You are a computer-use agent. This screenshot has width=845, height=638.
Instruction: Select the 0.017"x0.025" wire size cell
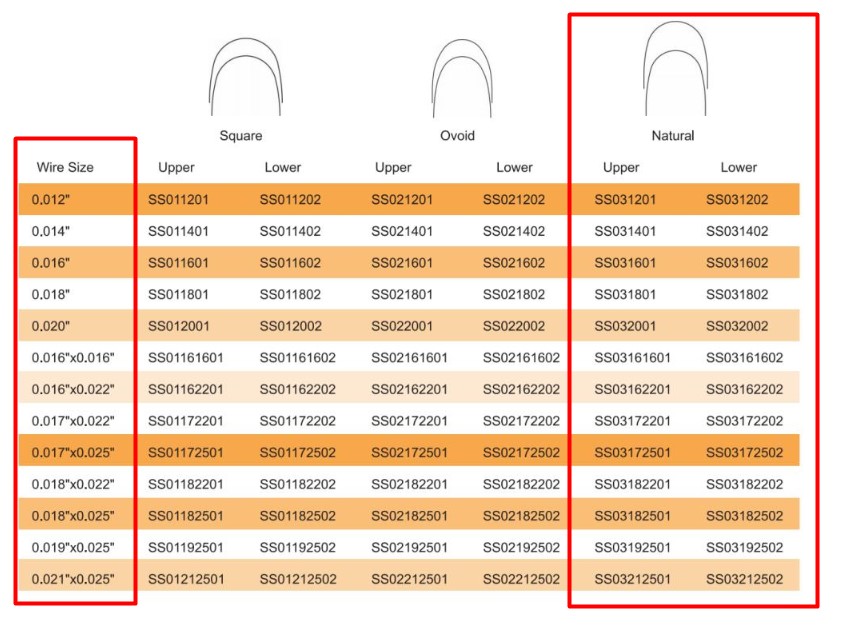pos(73,453)
